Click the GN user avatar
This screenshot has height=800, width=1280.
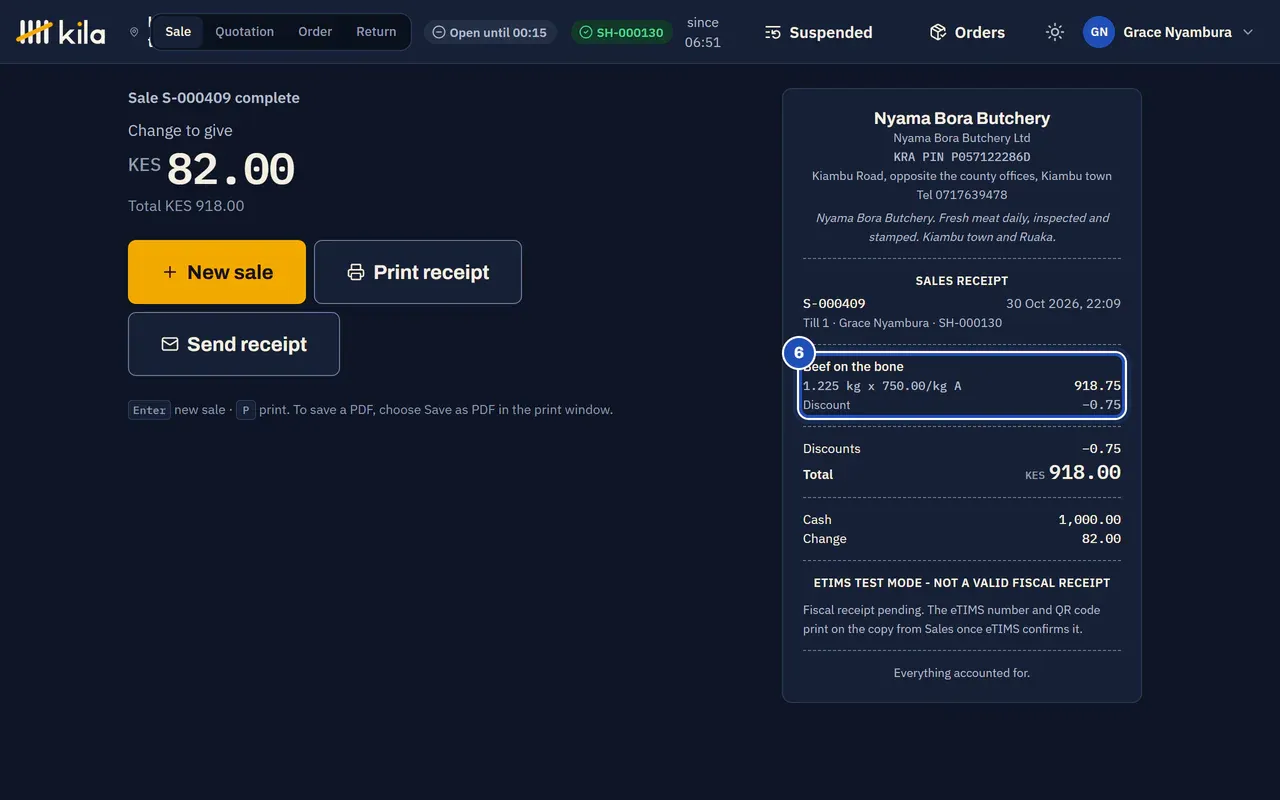tap(1099, 32)
